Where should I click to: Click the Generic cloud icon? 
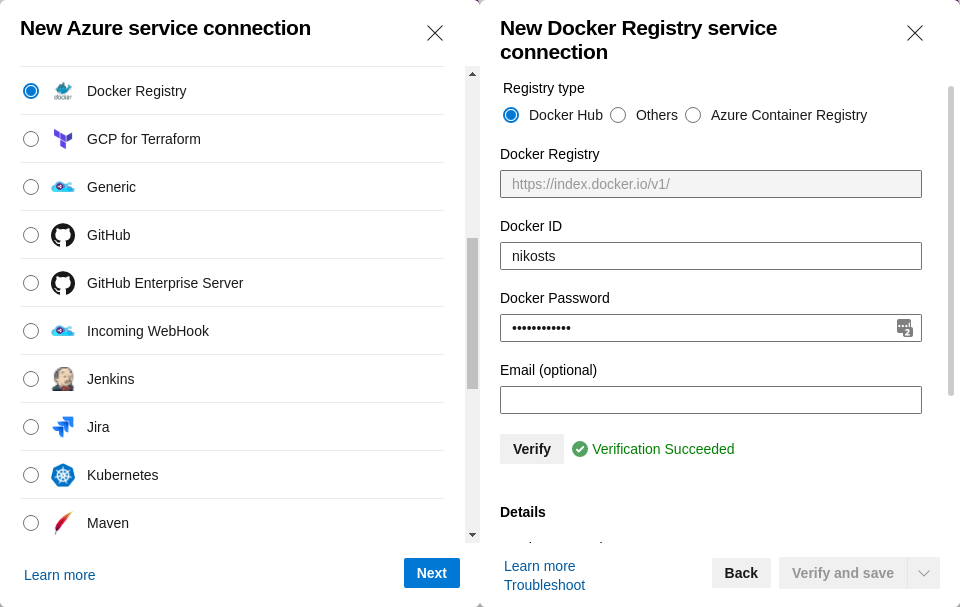(x=63, y=187)
